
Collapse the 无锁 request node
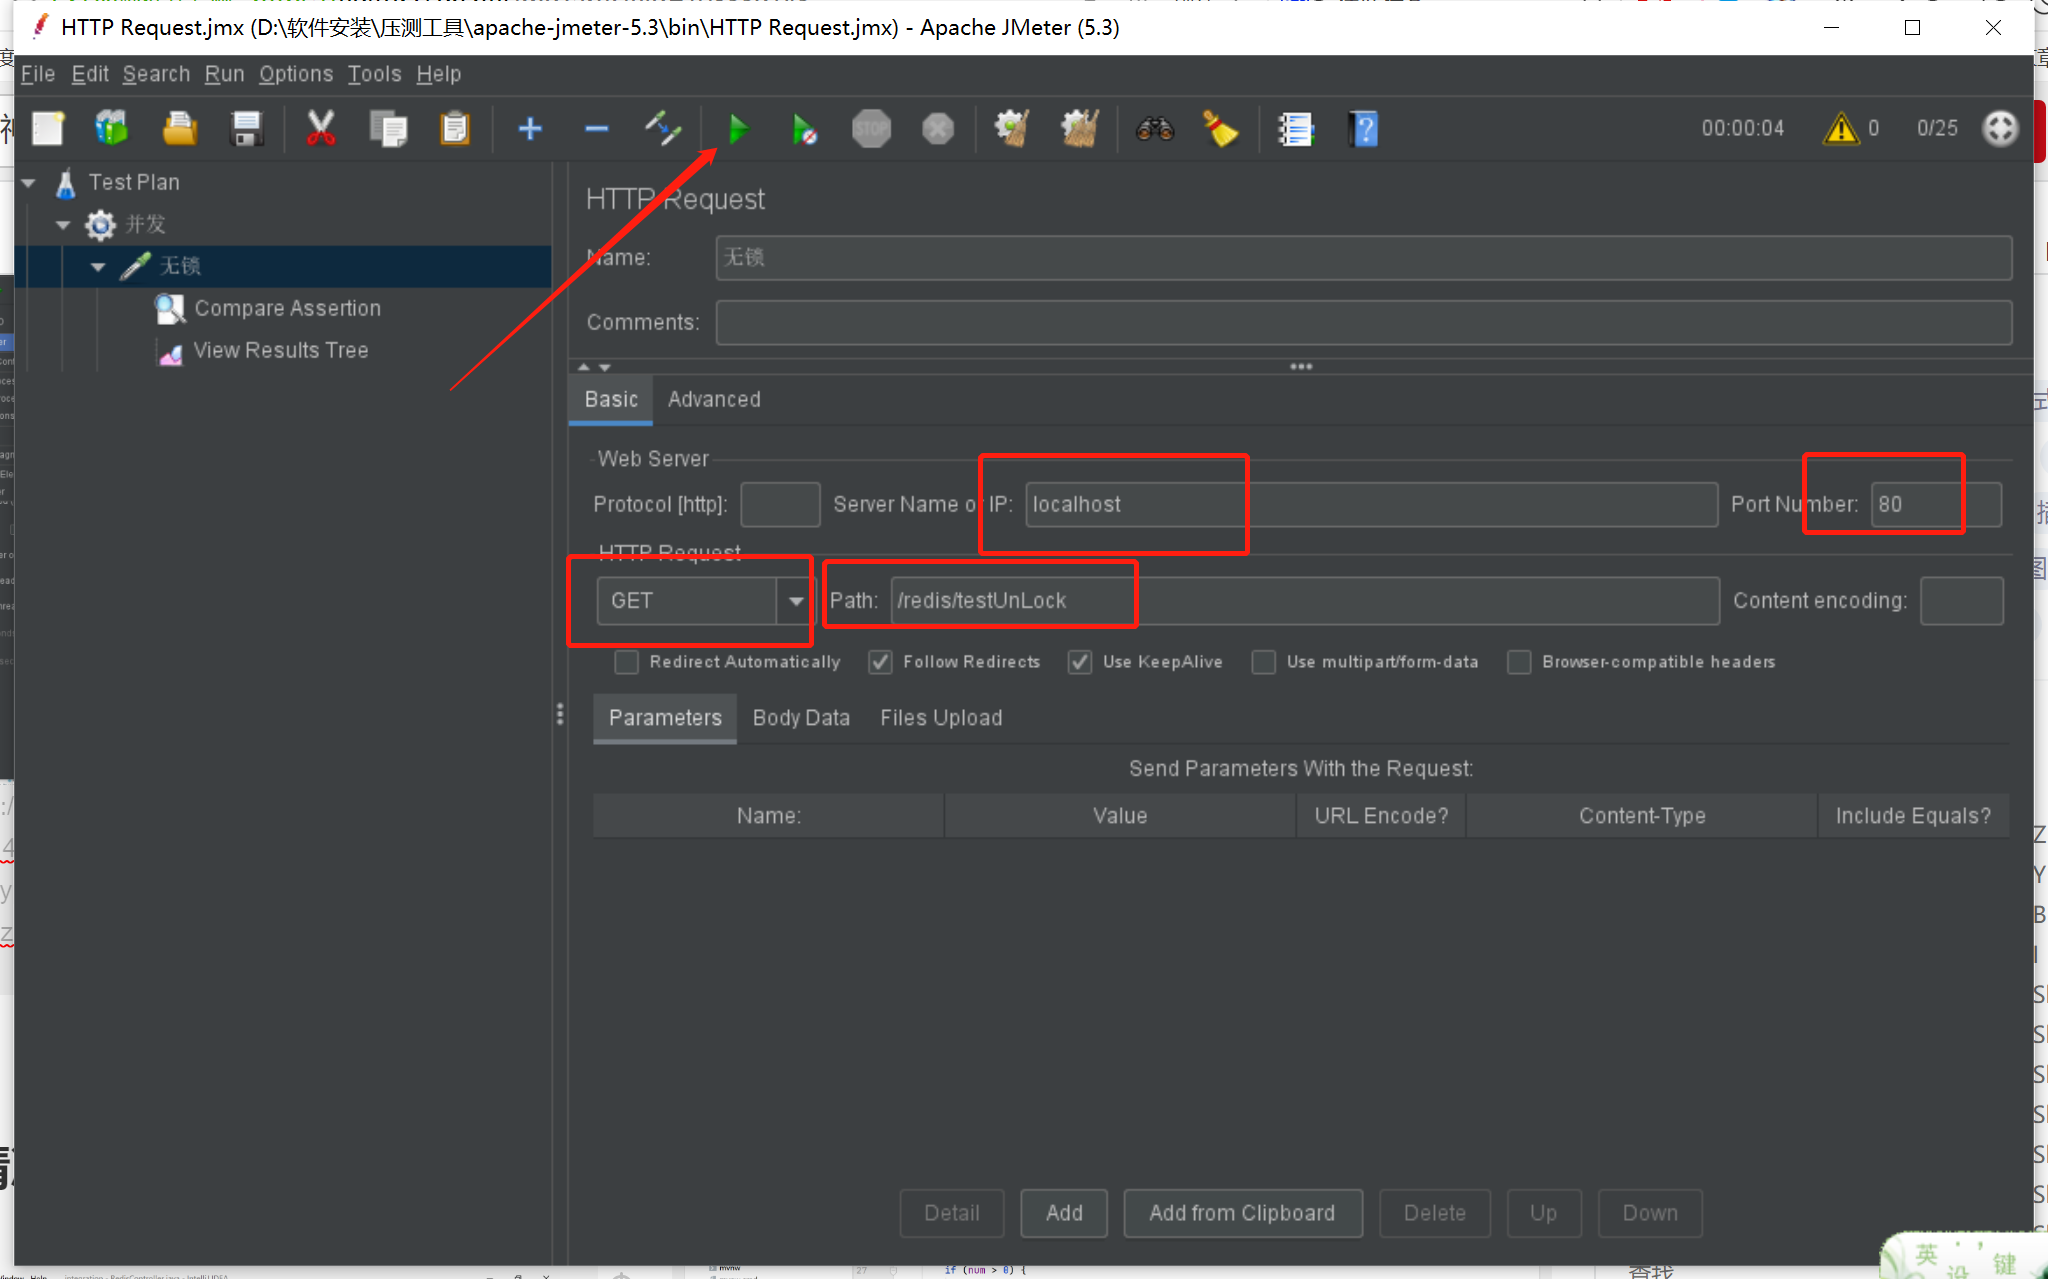pos(98,267)
